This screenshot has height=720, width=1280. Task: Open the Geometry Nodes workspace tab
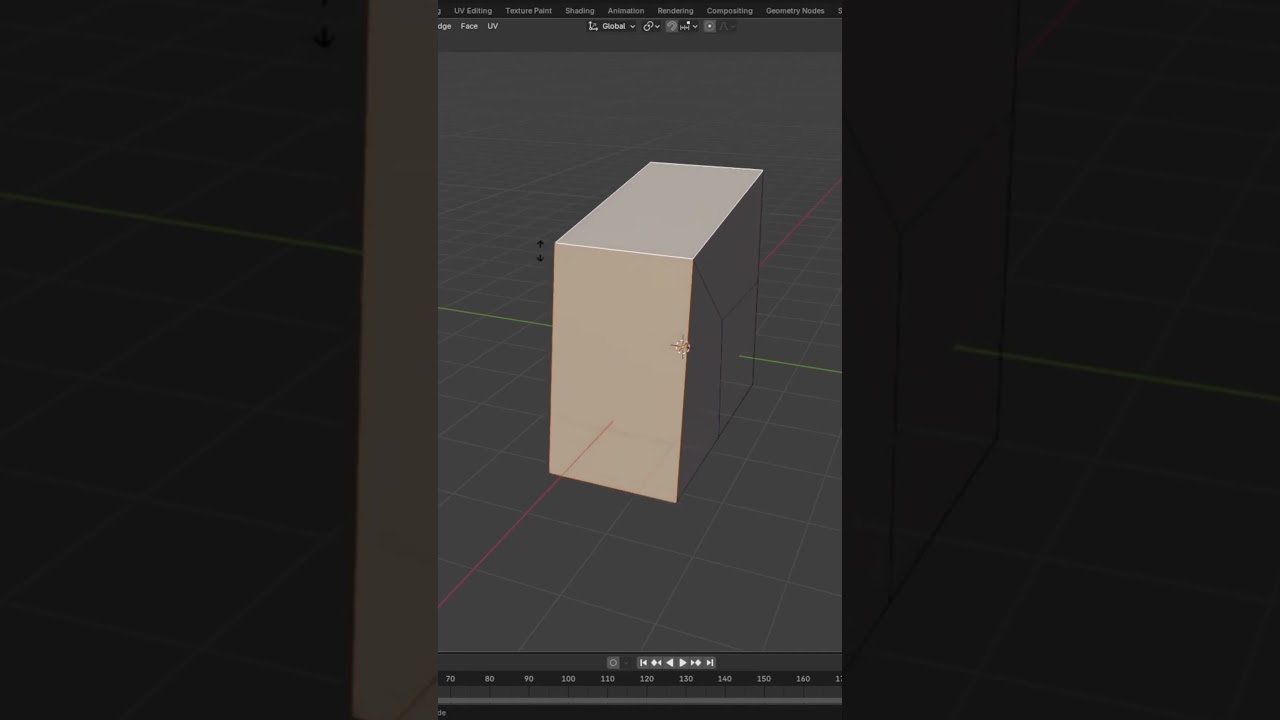tap(795, 11)
